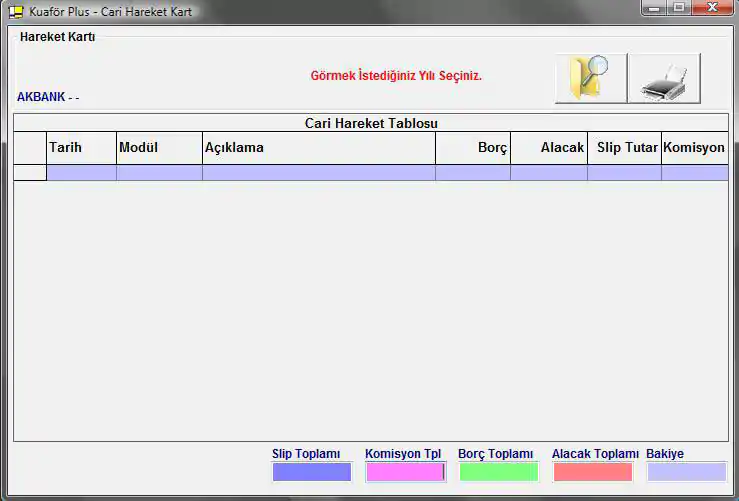Select the Tarih column header

coord(81,148)
